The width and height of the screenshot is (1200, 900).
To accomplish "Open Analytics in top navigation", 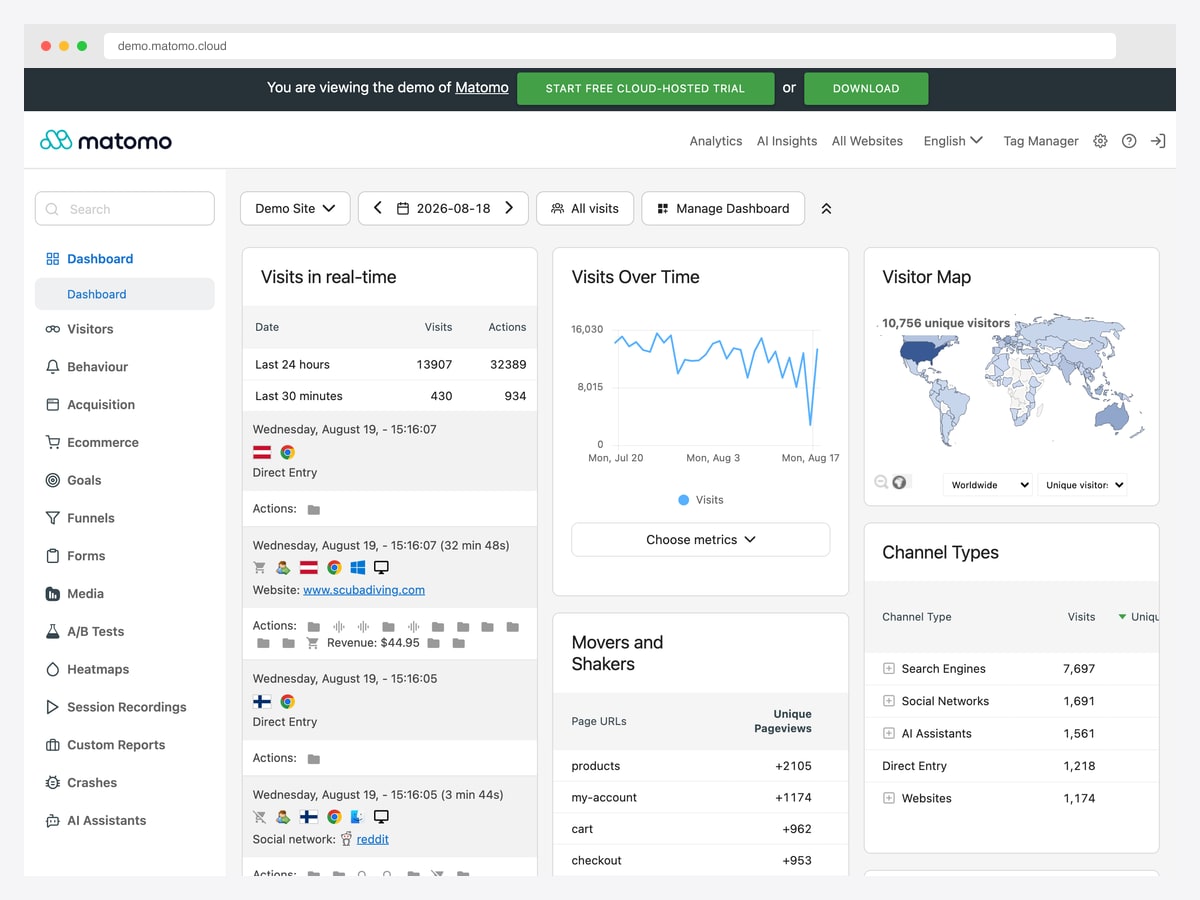I will coord(716,141).
